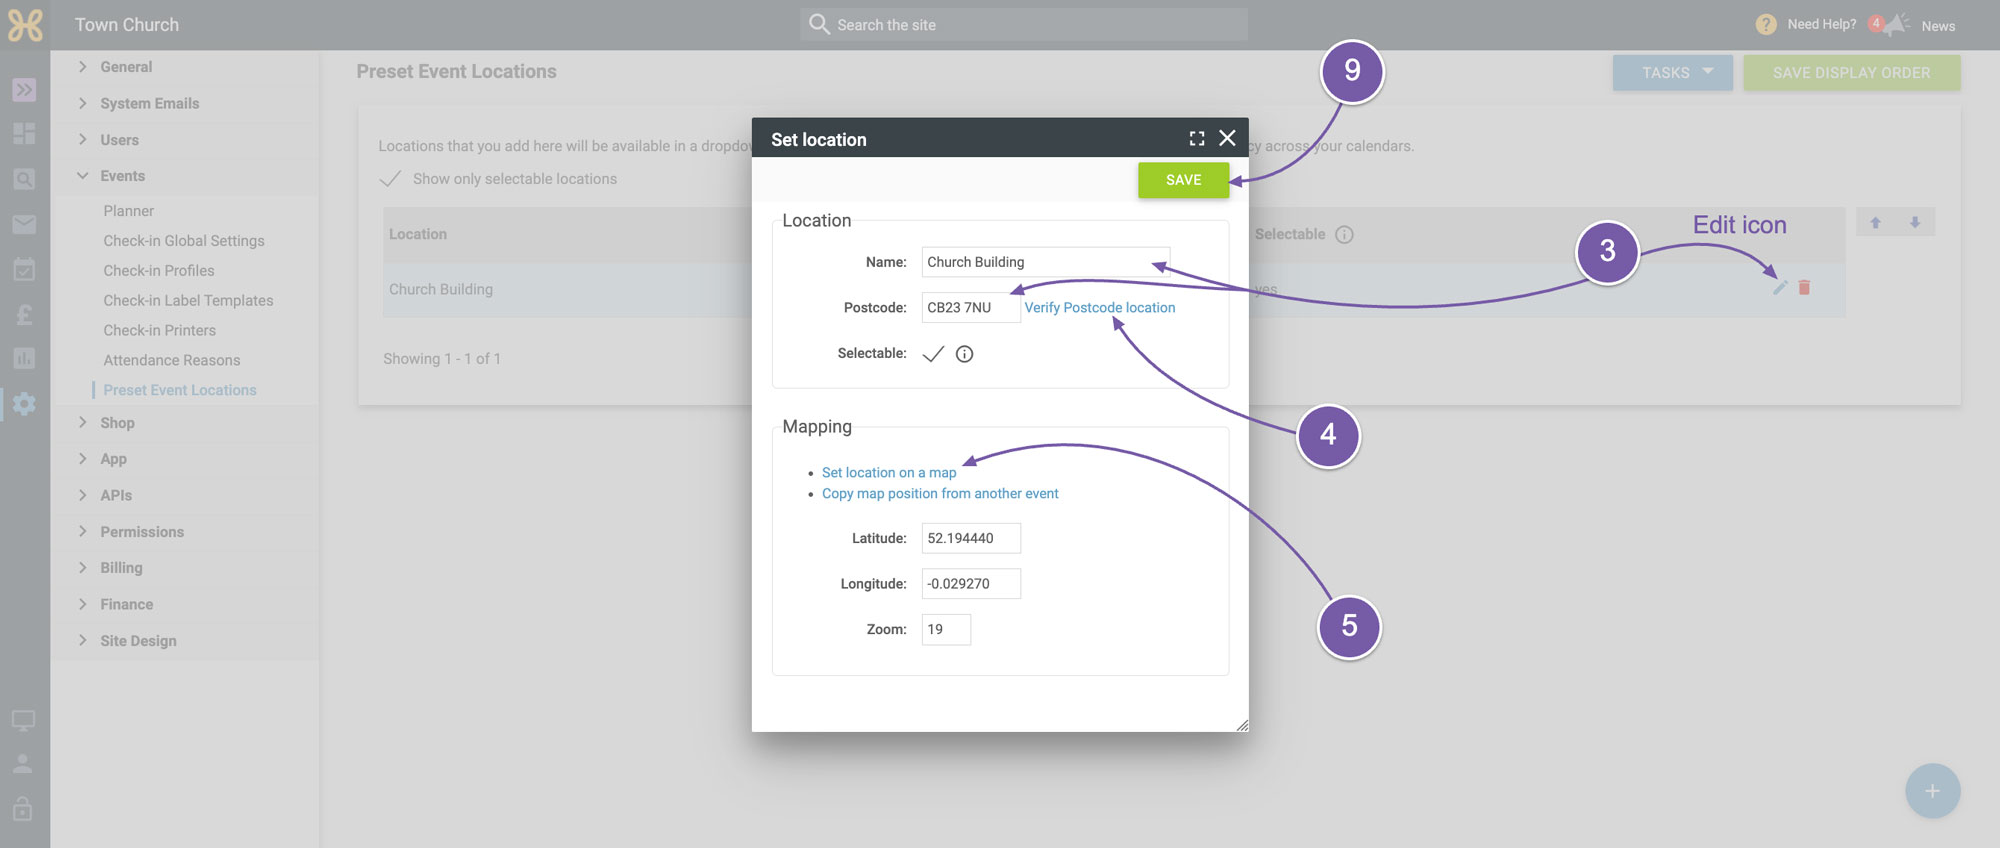This screenshot has width=2000, height=848.
Task: Collapse the Events section
Action: tap(122, 176)
